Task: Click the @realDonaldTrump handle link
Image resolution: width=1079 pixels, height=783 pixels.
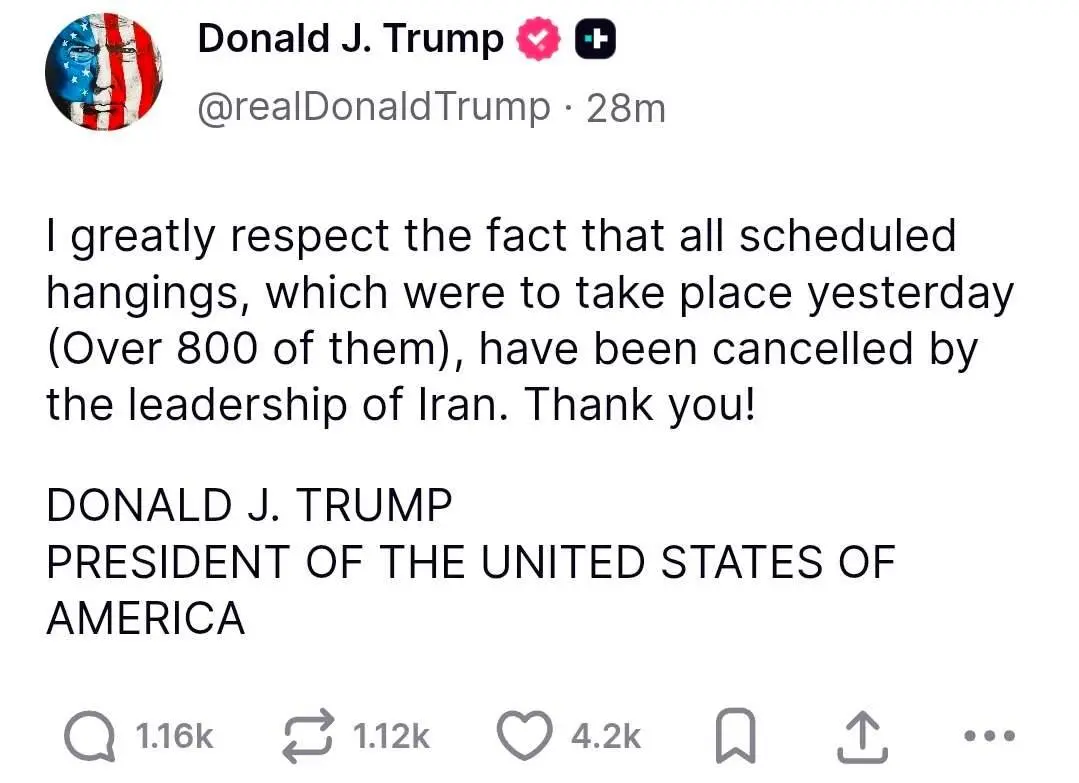Action: tap(374, 107)
